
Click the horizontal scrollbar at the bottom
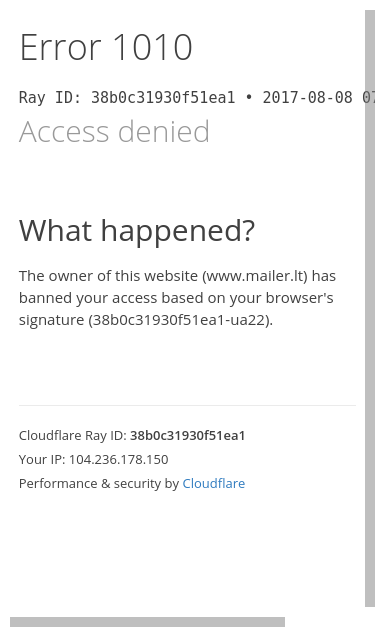coord(147,622)
